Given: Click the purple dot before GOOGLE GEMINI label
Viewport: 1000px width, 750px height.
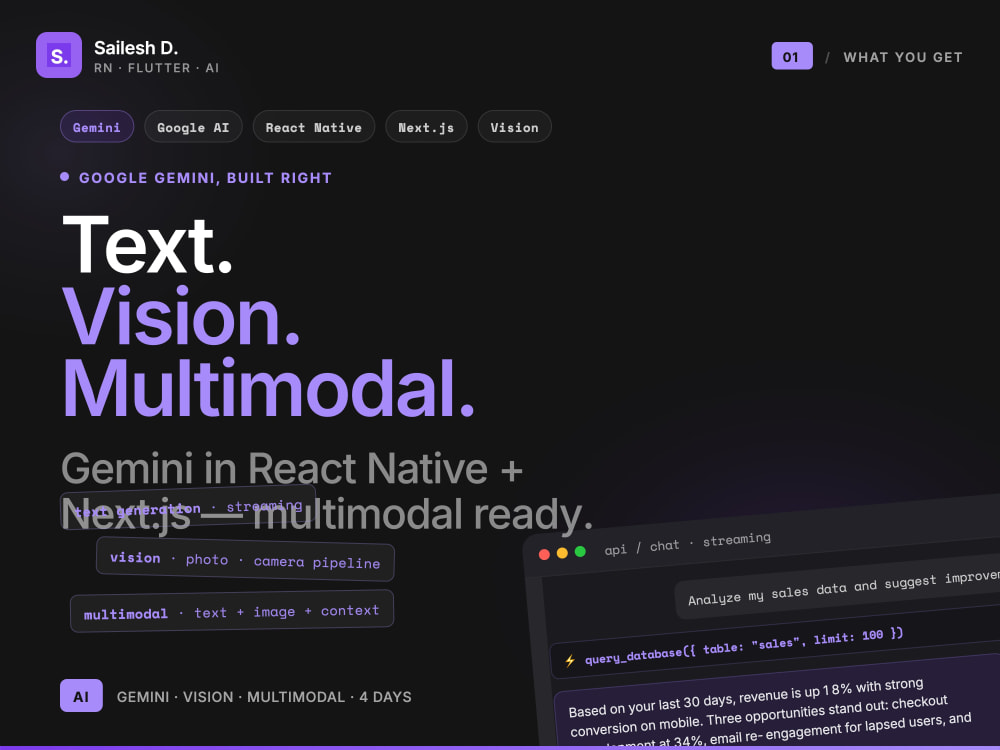Looking at the screenshot, I should [x=64, y=177].
